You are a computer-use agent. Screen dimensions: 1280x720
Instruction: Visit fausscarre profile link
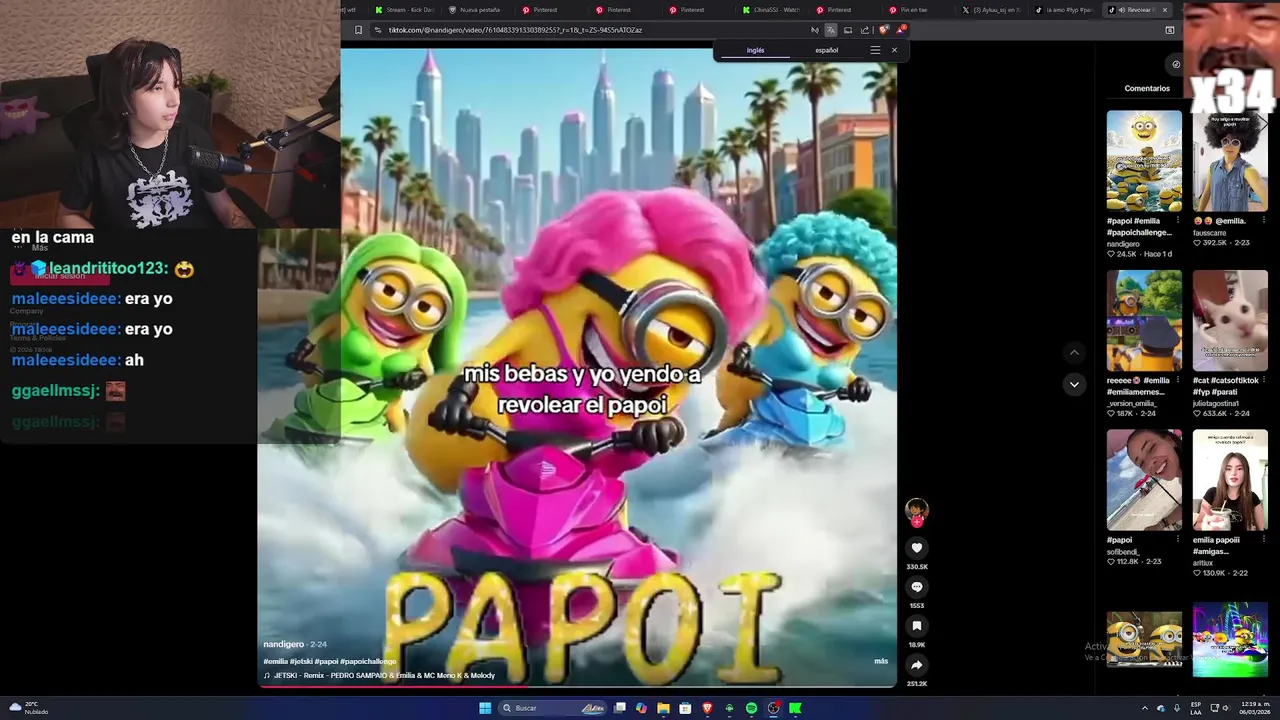pyautogui.click(x=1209, y=232)
